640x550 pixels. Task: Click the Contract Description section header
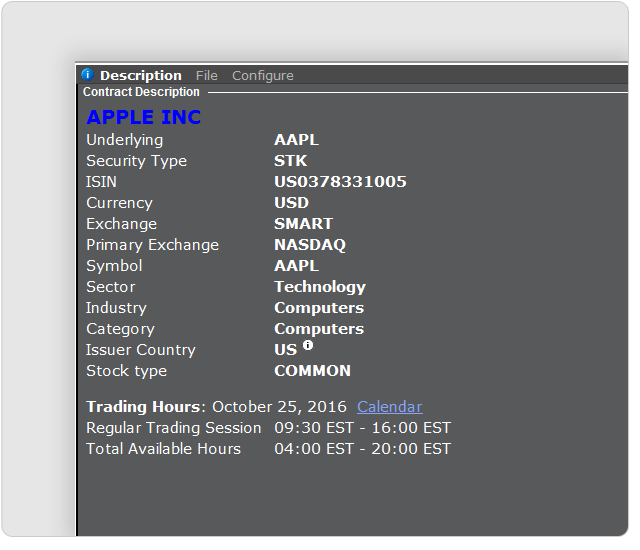coord(141,92)
